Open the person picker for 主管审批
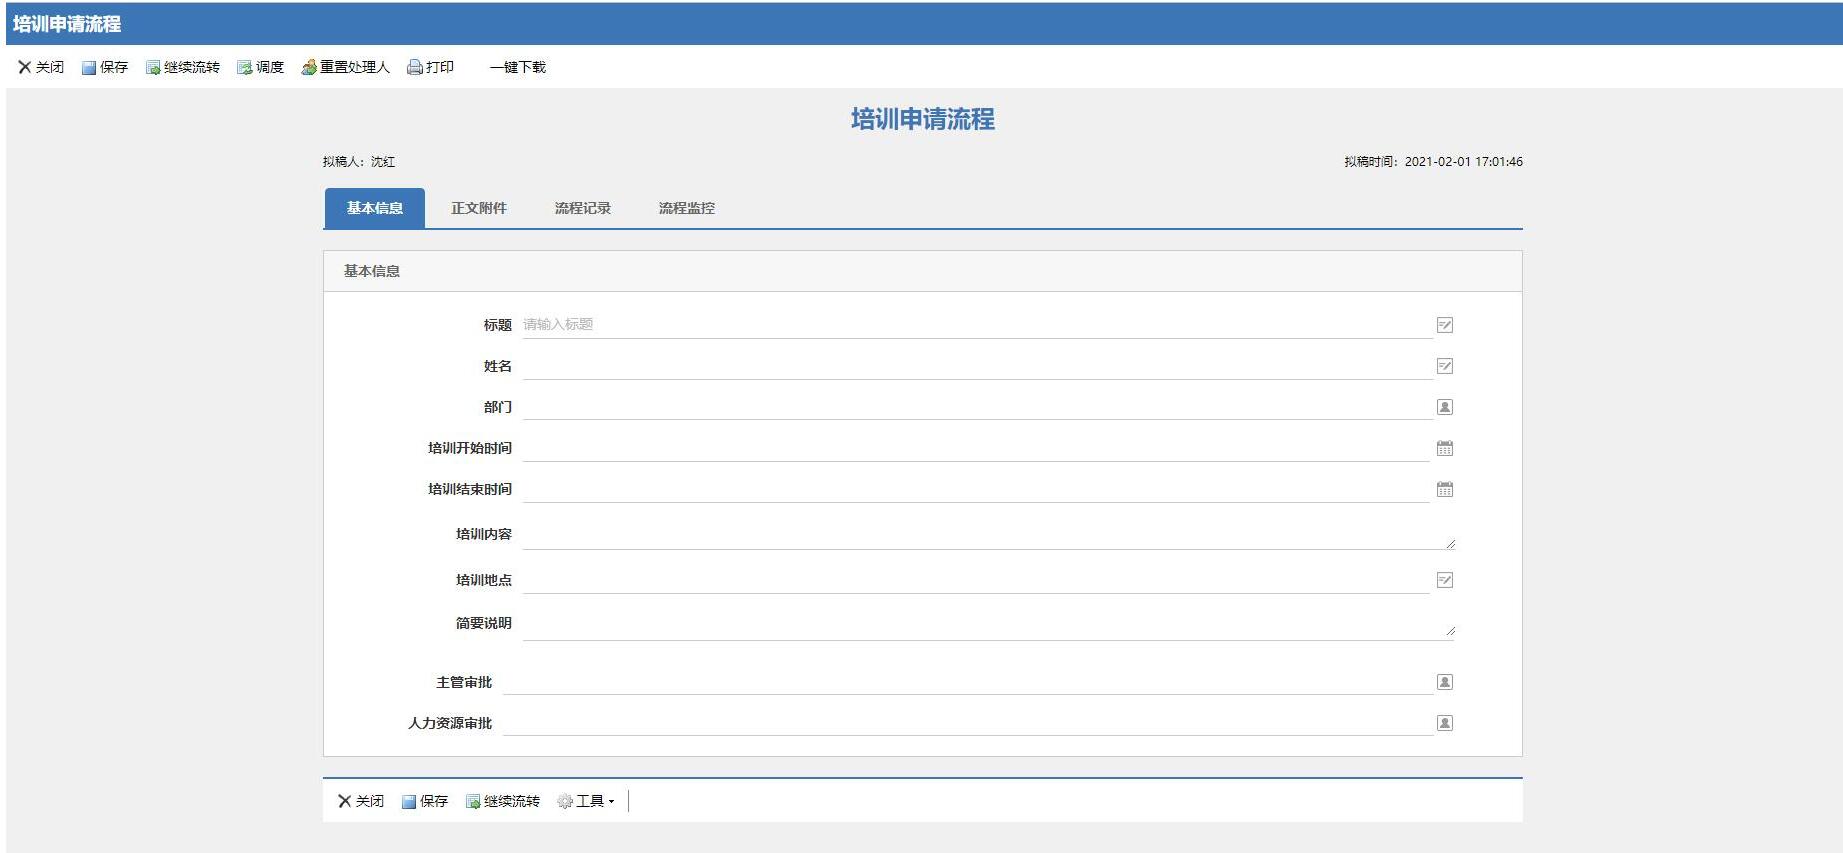This screenshot has height=853, width=1843. coord(1444,682)
